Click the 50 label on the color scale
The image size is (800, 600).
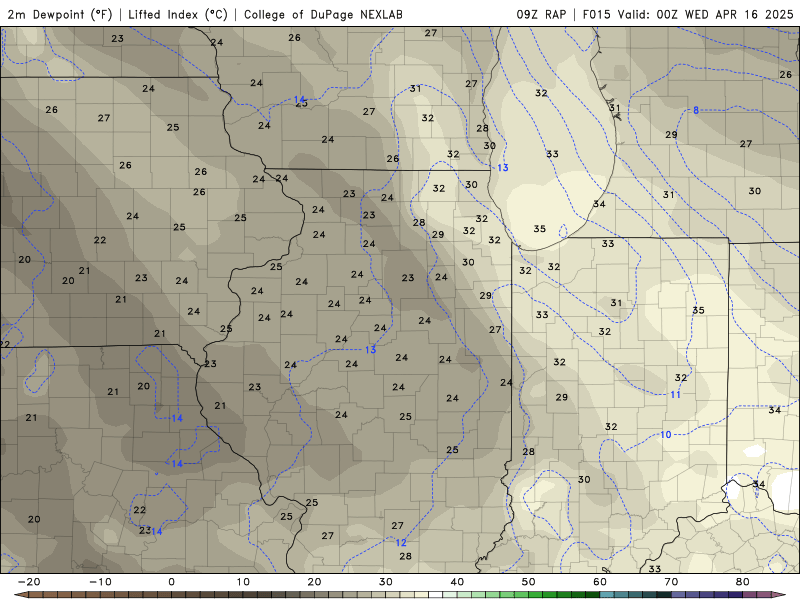click(x=529, y=582)
